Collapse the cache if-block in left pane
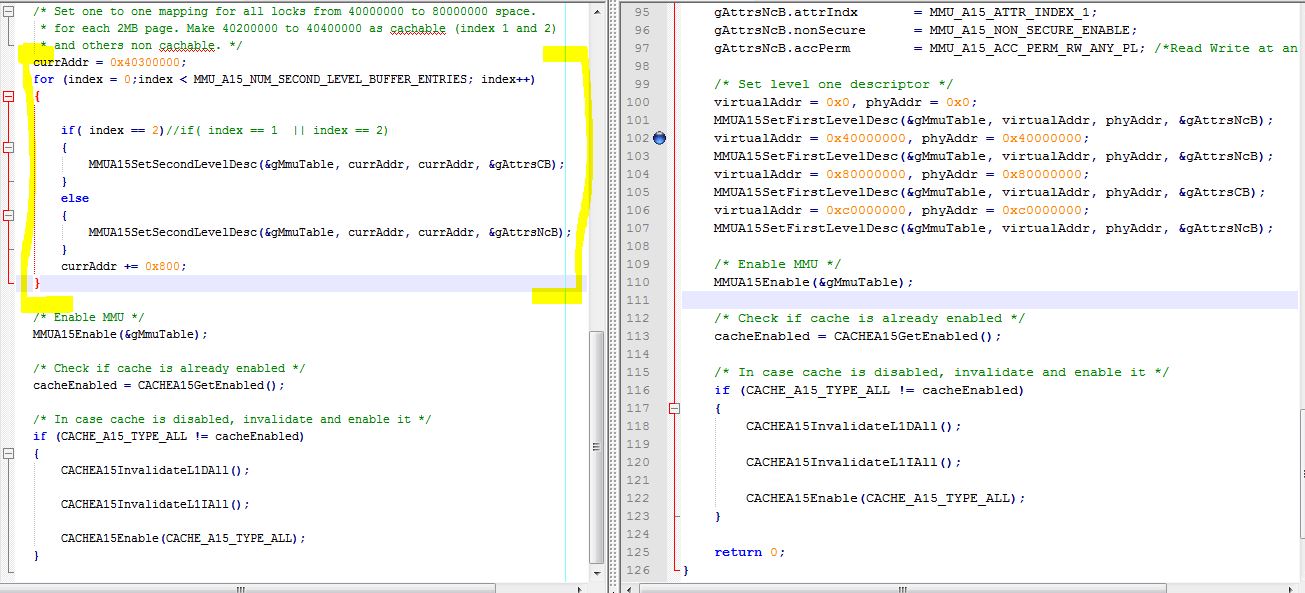Image resolution: width=1305 pixels, height=593 pixels. pyautogui.click(x=8, y=453)
